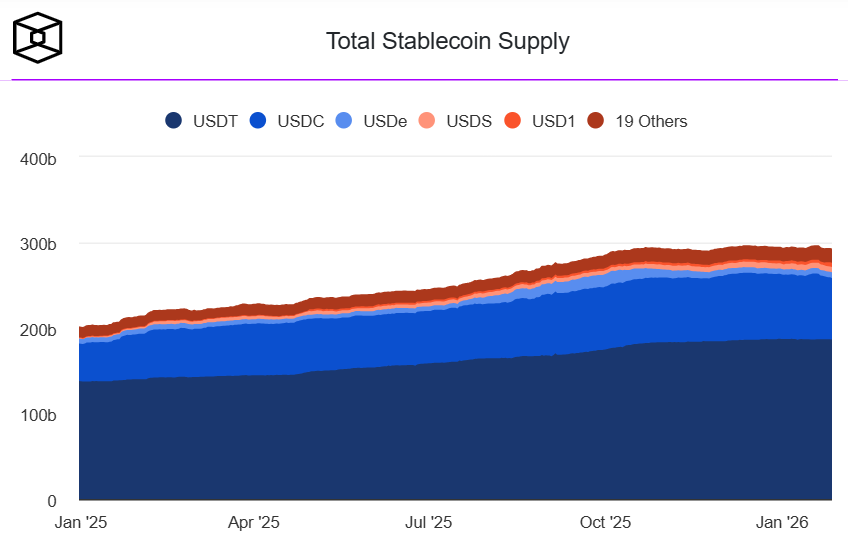This screenshot has width=848, height=536.
Task: Click The Block cube logo icon
Action: (x=38, y=38)
